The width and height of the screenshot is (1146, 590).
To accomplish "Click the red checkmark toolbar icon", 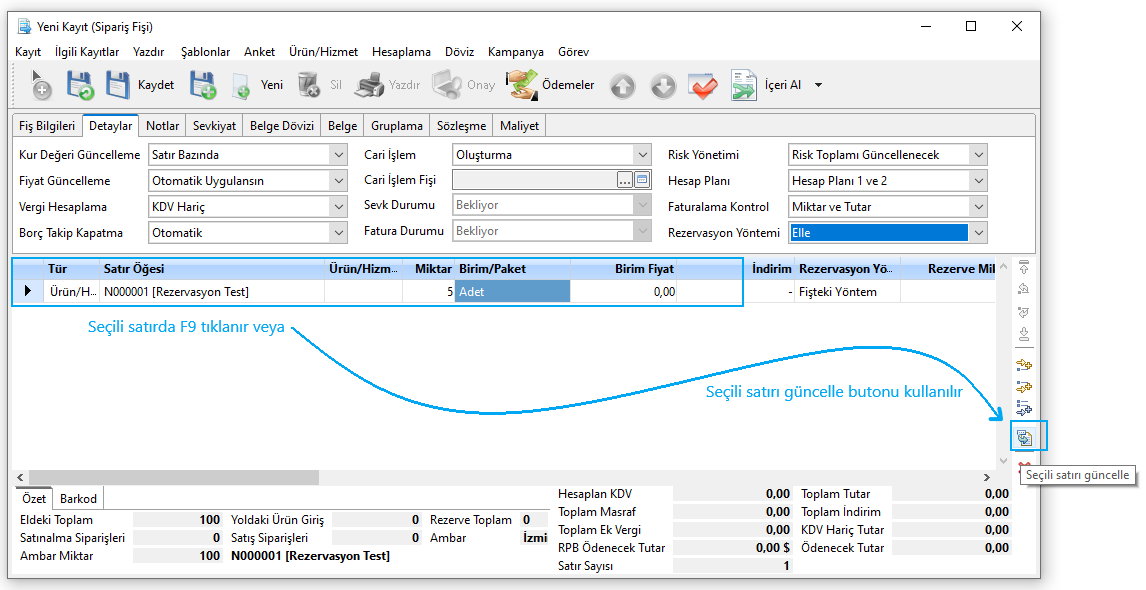I will click(x=703, y=86).
